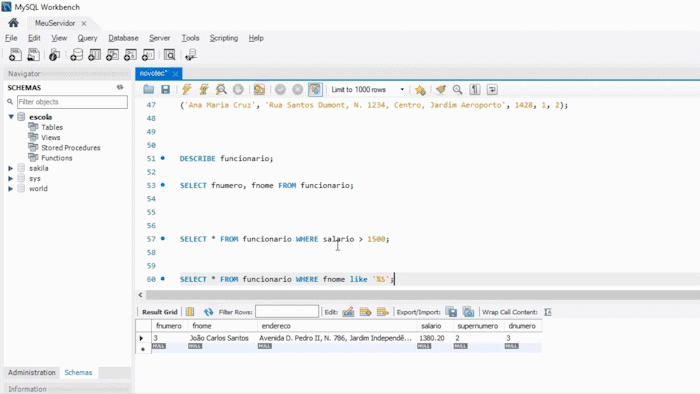Open a script file in the editor
Viewport: 700px width, 394px height.
149,89
